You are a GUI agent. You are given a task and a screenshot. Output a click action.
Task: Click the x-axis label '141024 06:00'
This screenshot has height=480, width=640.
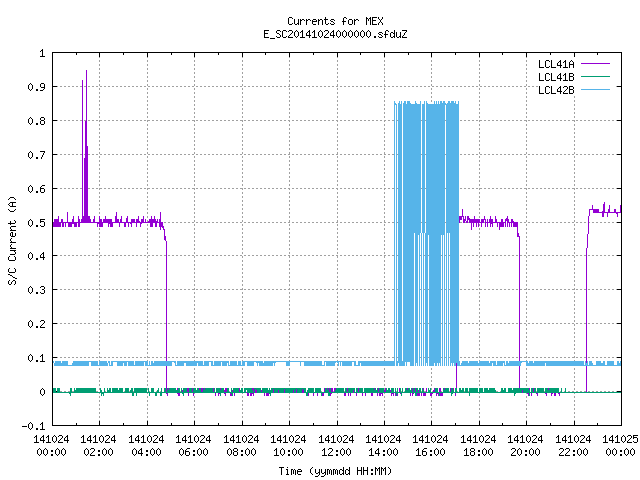coord(193,446)
